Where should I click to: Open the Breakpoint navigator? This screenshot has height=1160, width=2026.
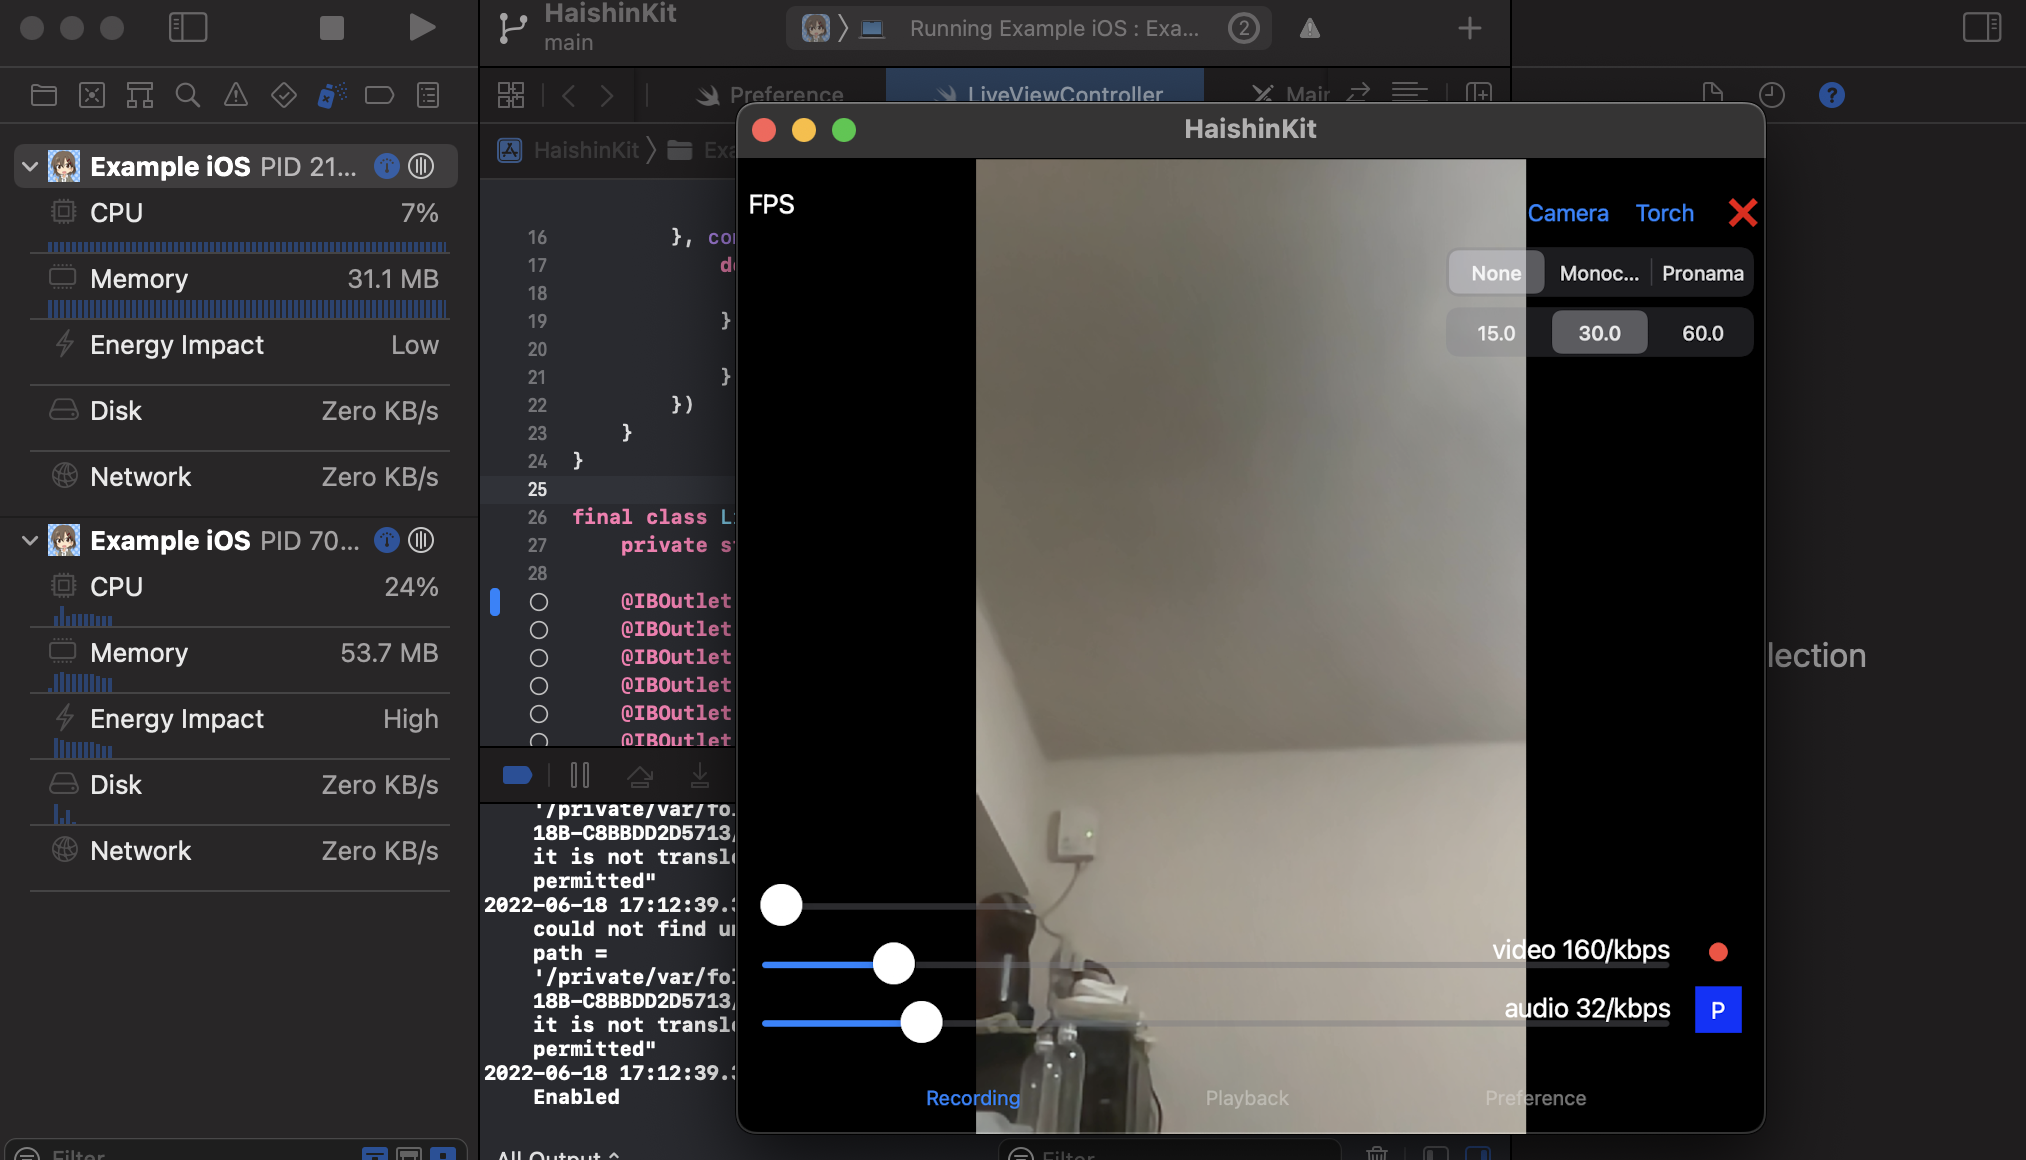(380, 95)
